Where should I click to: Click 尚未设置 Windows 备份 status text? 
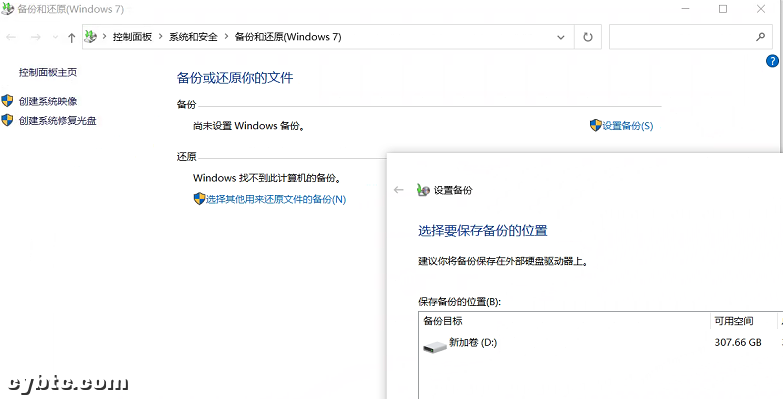pos(249,126)
